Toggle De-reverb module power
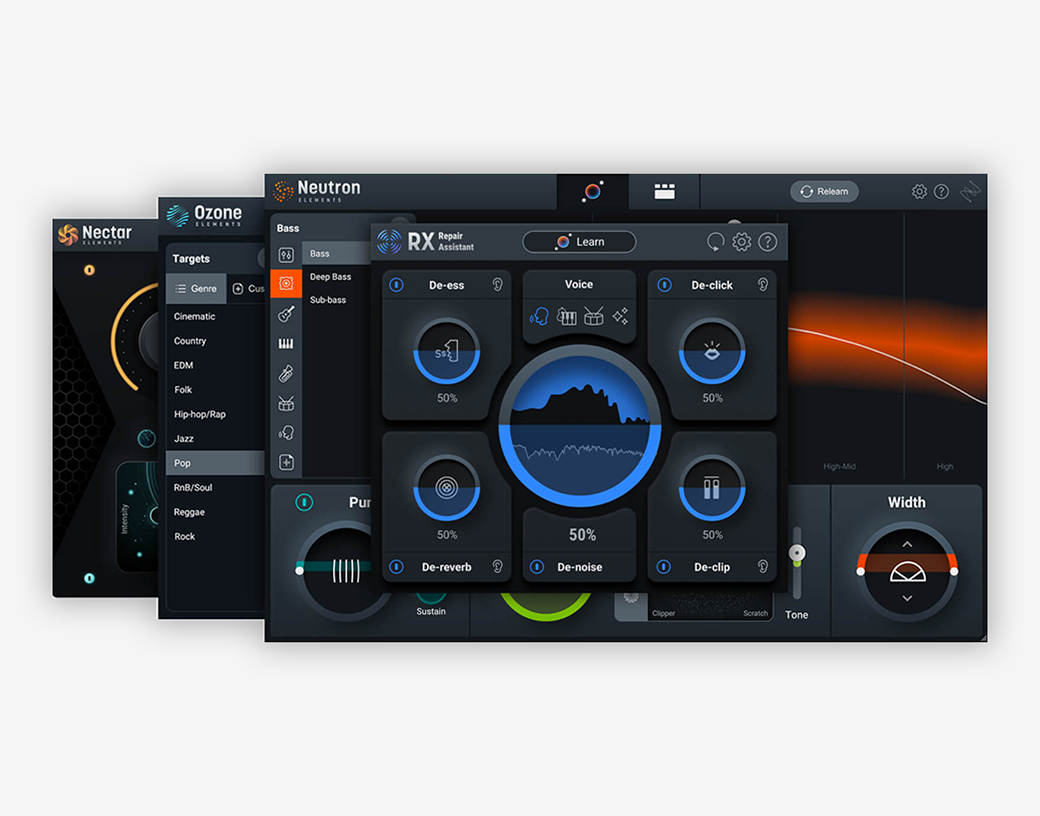The width and height of the screenshot is (1040, 816). coord(397,567)
